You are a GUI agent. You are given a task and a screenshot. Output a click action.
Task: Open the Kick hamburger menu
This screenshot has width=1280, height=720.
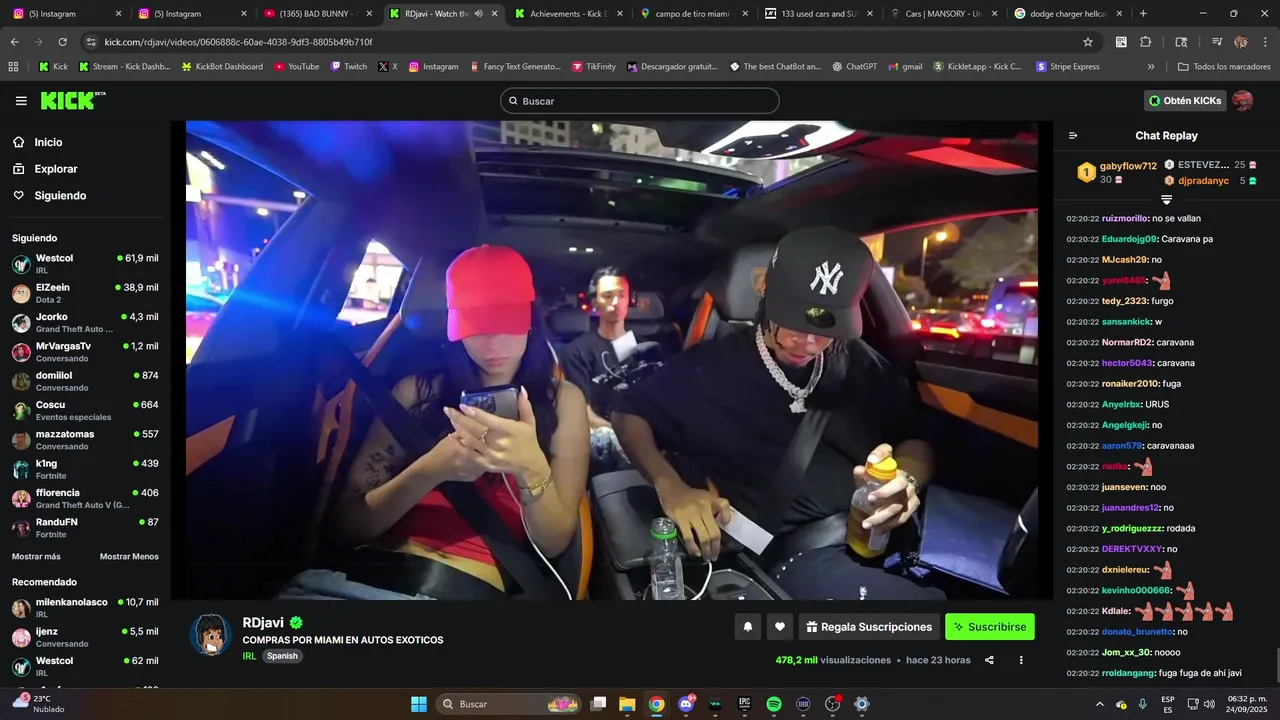[x=21, y=101]
